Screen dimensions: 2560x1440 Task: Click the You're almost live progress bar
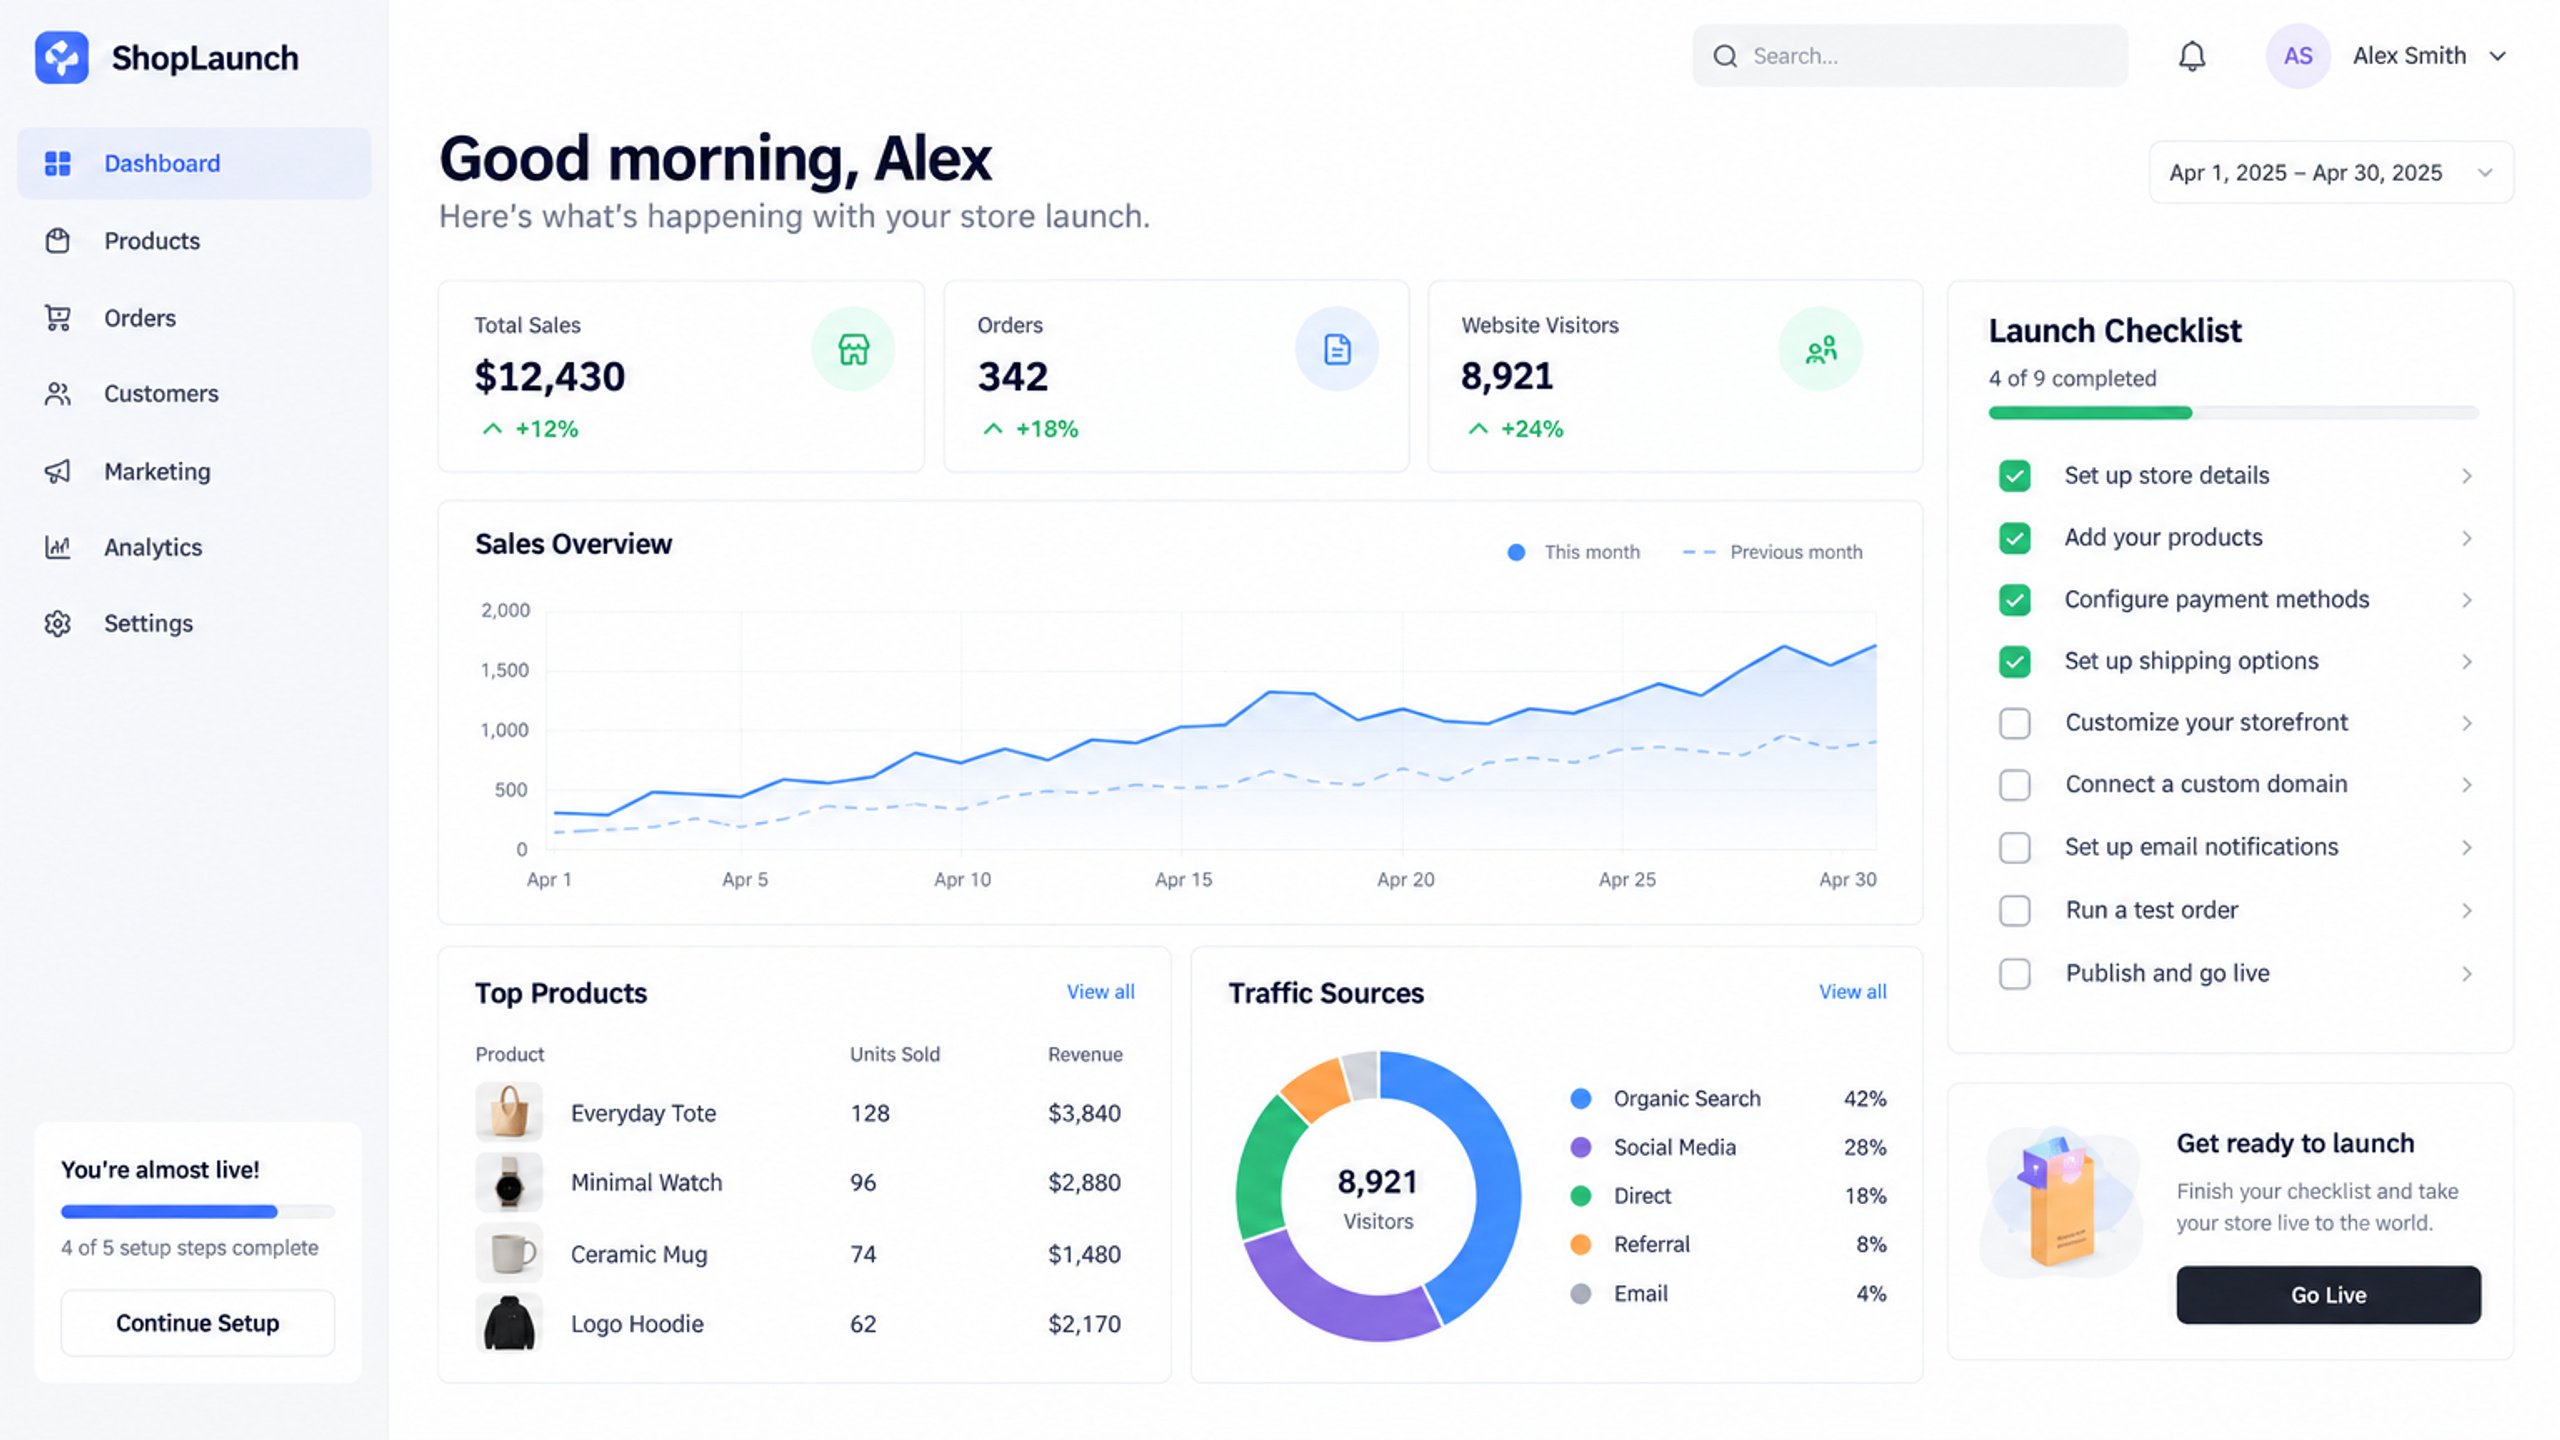tap(198, 1212)
